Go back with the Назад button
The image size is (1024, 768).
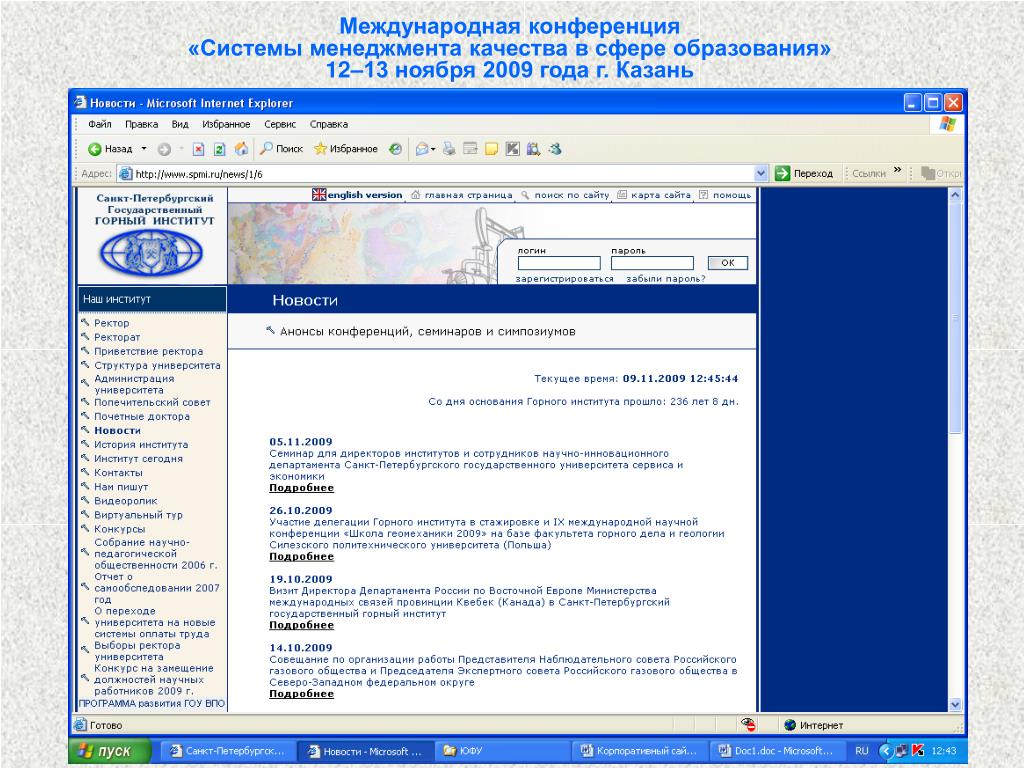coord(110,149)
